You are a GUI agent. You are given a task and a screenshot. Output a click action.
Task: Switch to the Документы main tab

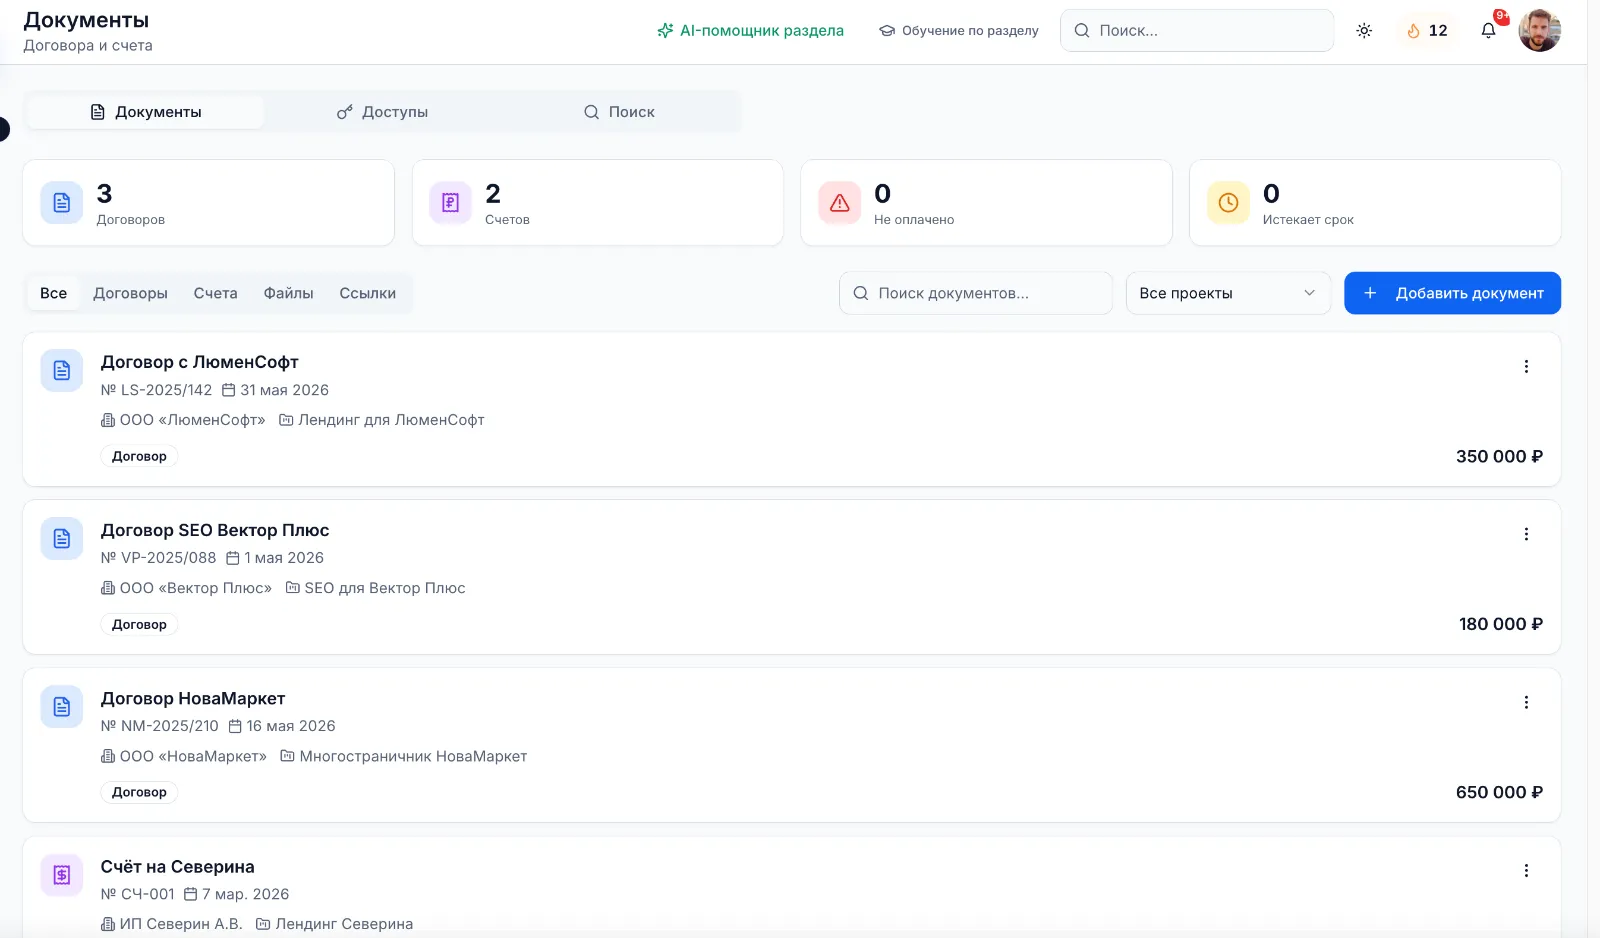[146, 112]
